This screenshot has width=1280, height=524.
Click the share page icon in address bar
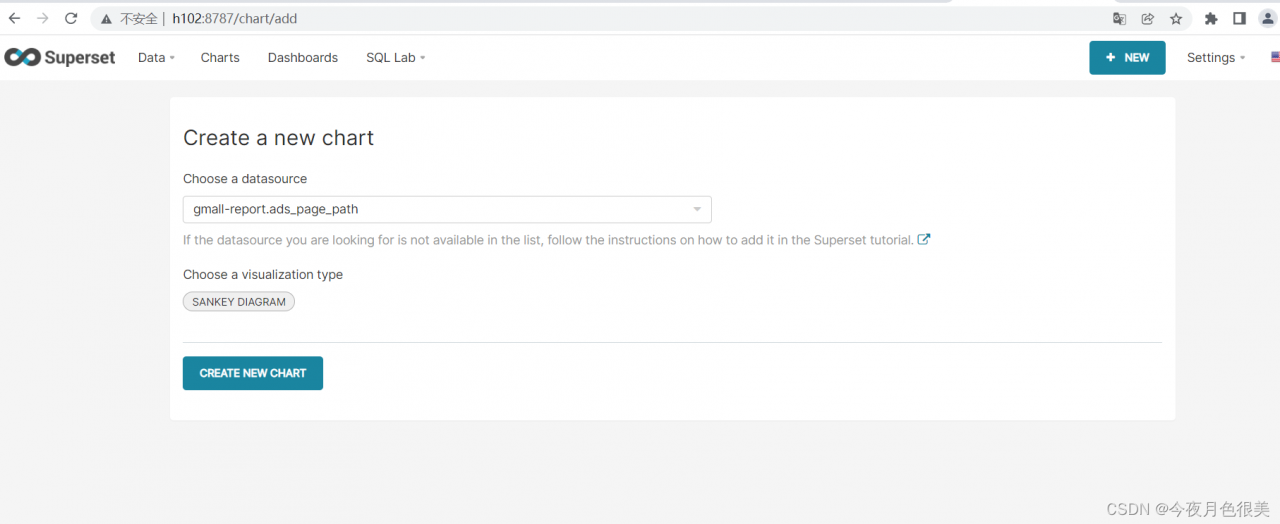[x=1148, y=18]
